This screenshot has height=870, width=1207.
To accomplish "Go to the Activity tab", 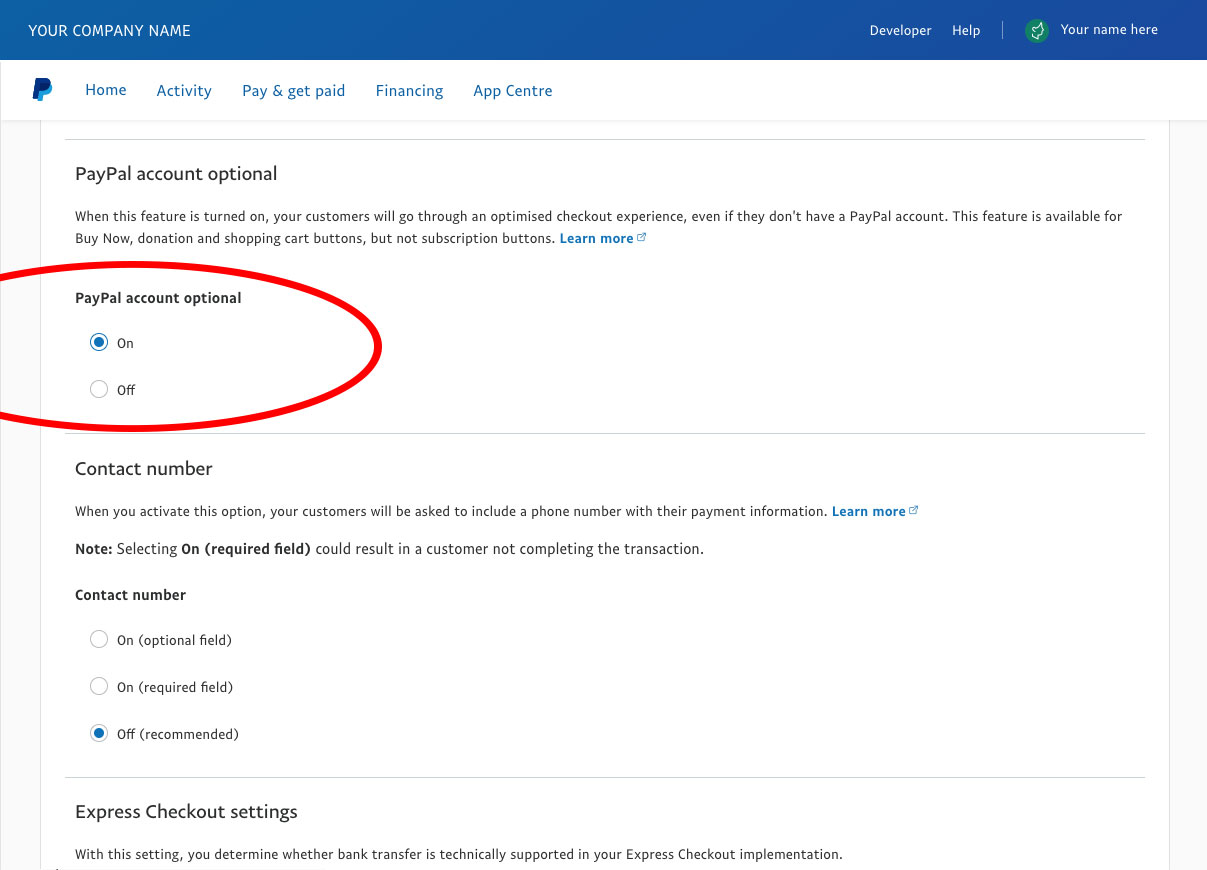I will [x=184, y=91].
